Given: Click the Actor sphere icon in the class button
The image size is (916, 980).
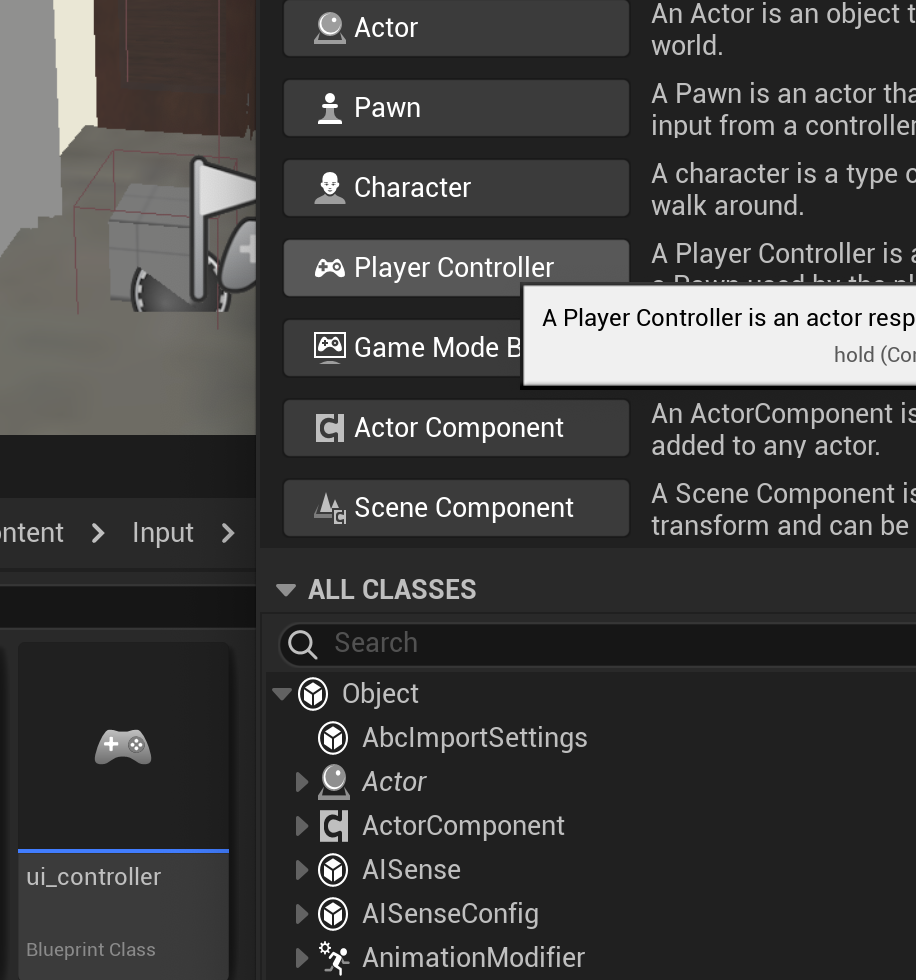Looking at the screenshot, I should click(329, 28).
